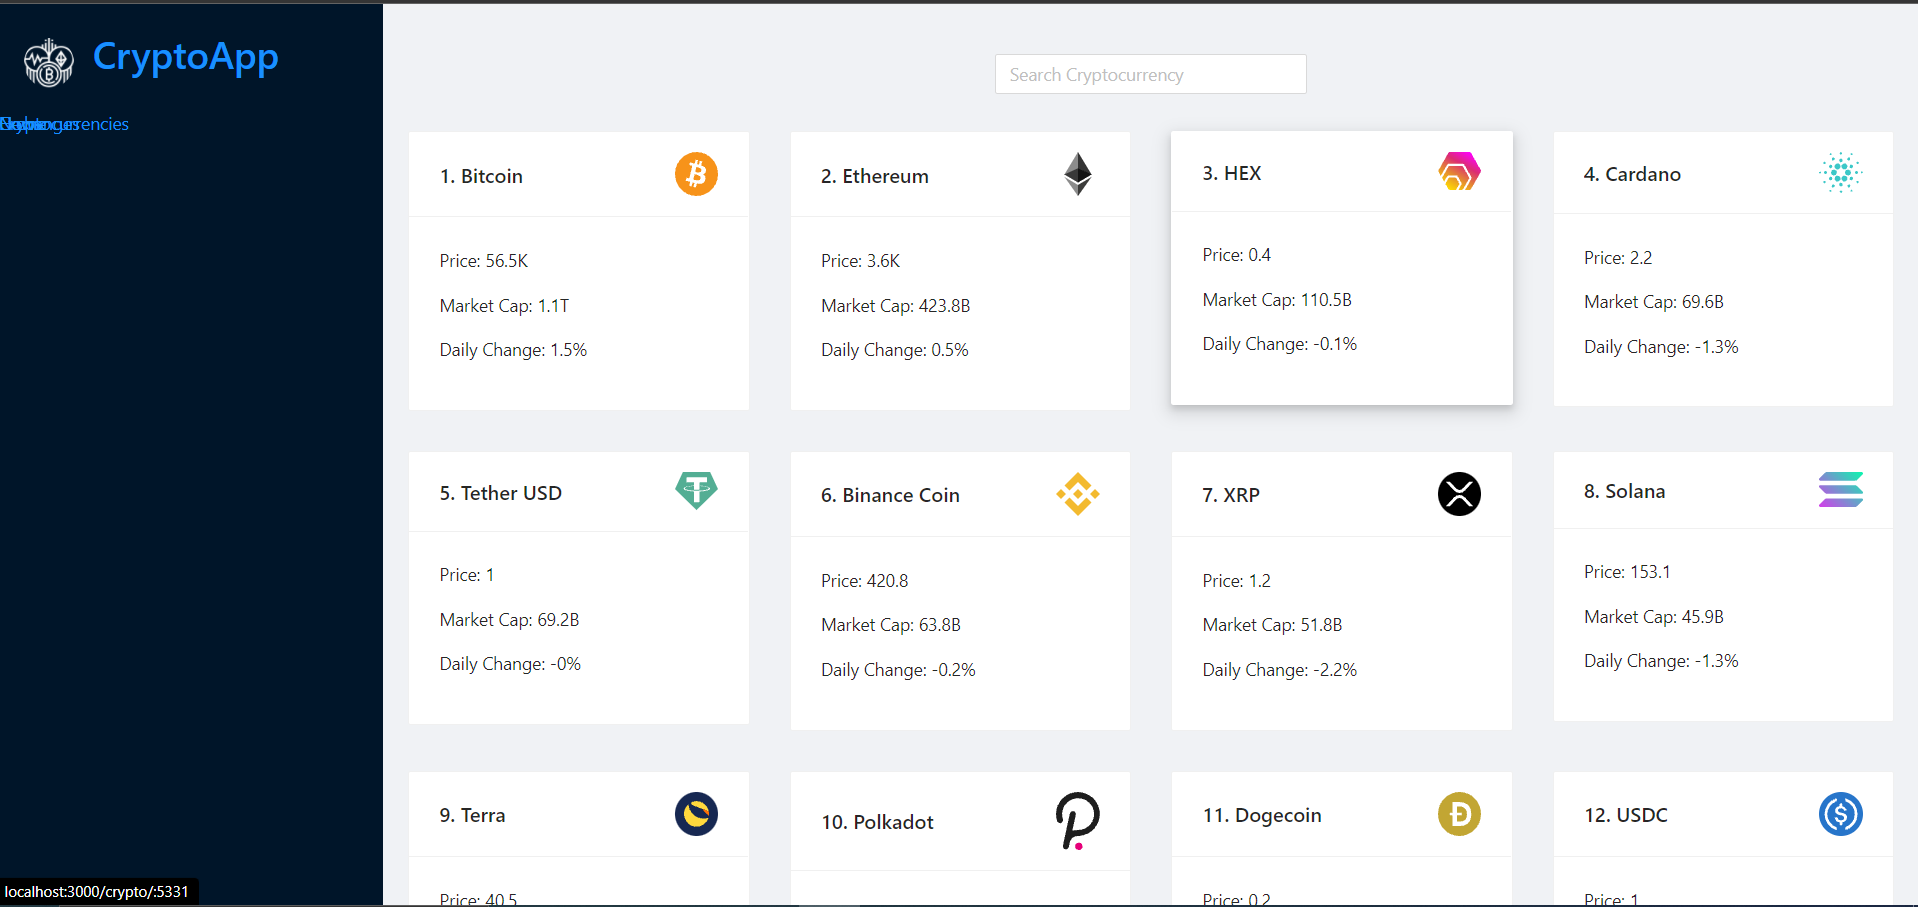Focus the Search Cryptocurrency field
This screenshot has width=1918, height=907.
(x=1150, y=74)
